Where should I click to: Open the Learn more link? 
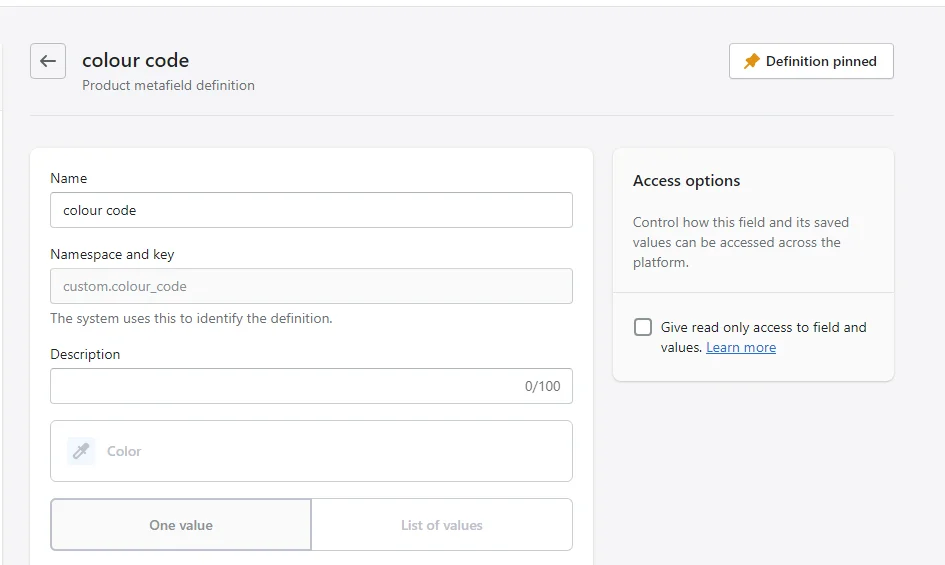(x=741, y=347)
